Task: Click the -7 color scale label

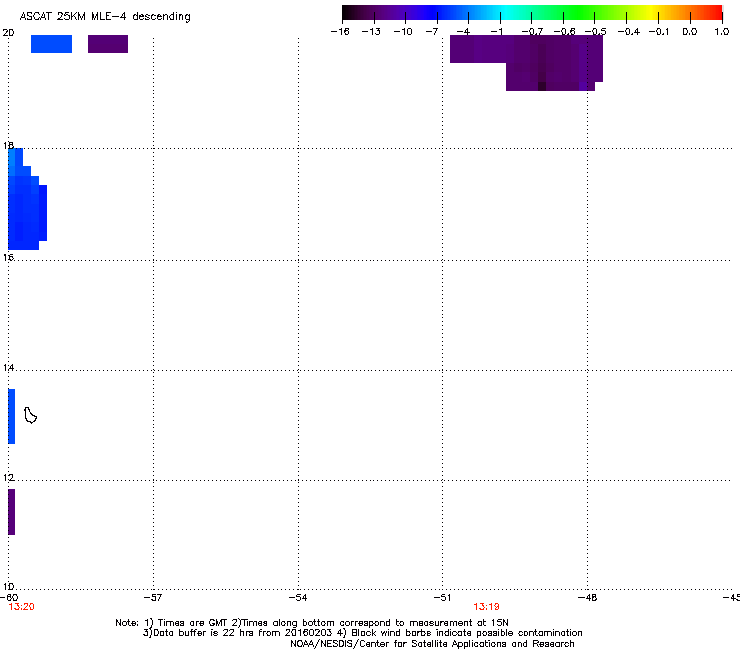Action: [x=432, y=32]
